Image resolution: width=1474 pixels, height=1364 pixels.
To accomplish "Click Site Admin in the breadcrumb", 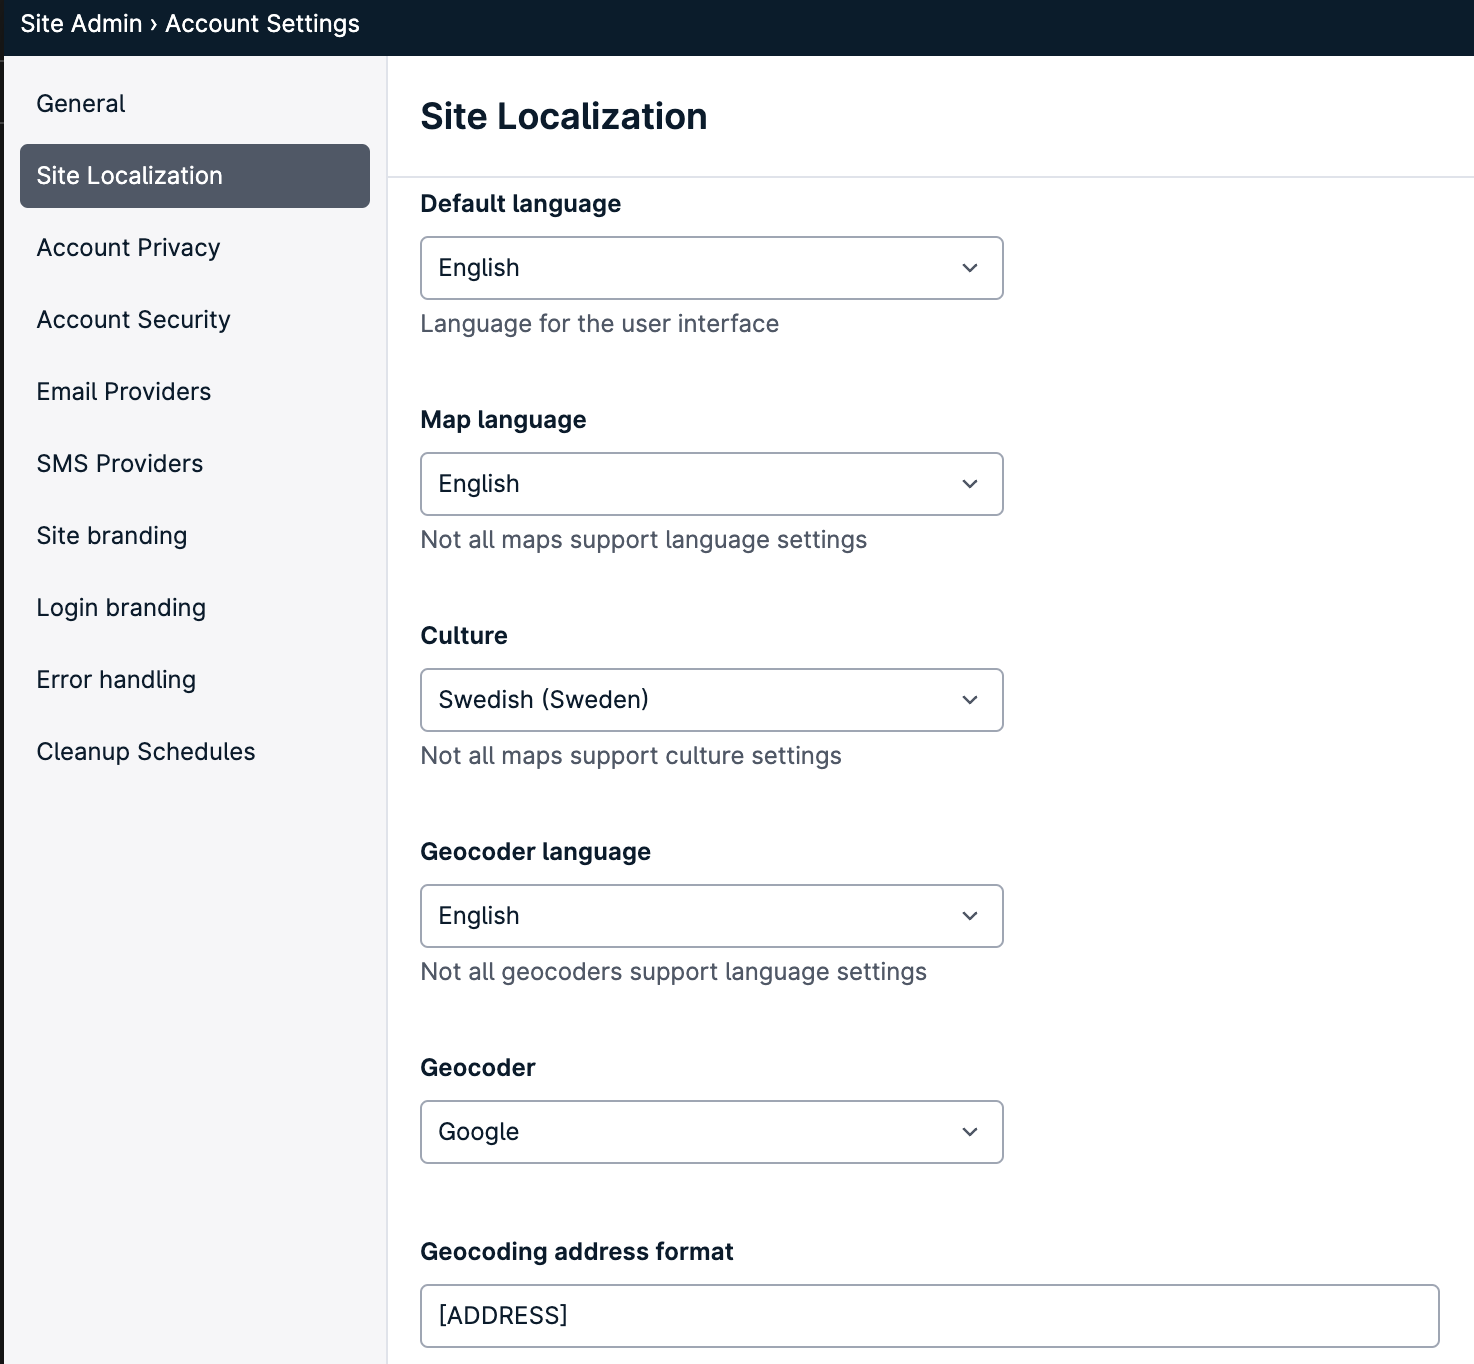I will click(x=81, y=24).
